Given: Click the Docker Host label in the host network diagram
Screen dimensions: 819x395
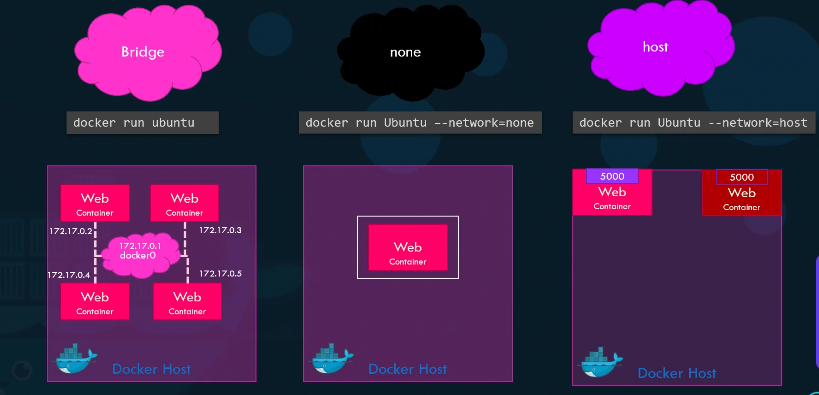Looking at the screenshot, I should pos(677,373).
